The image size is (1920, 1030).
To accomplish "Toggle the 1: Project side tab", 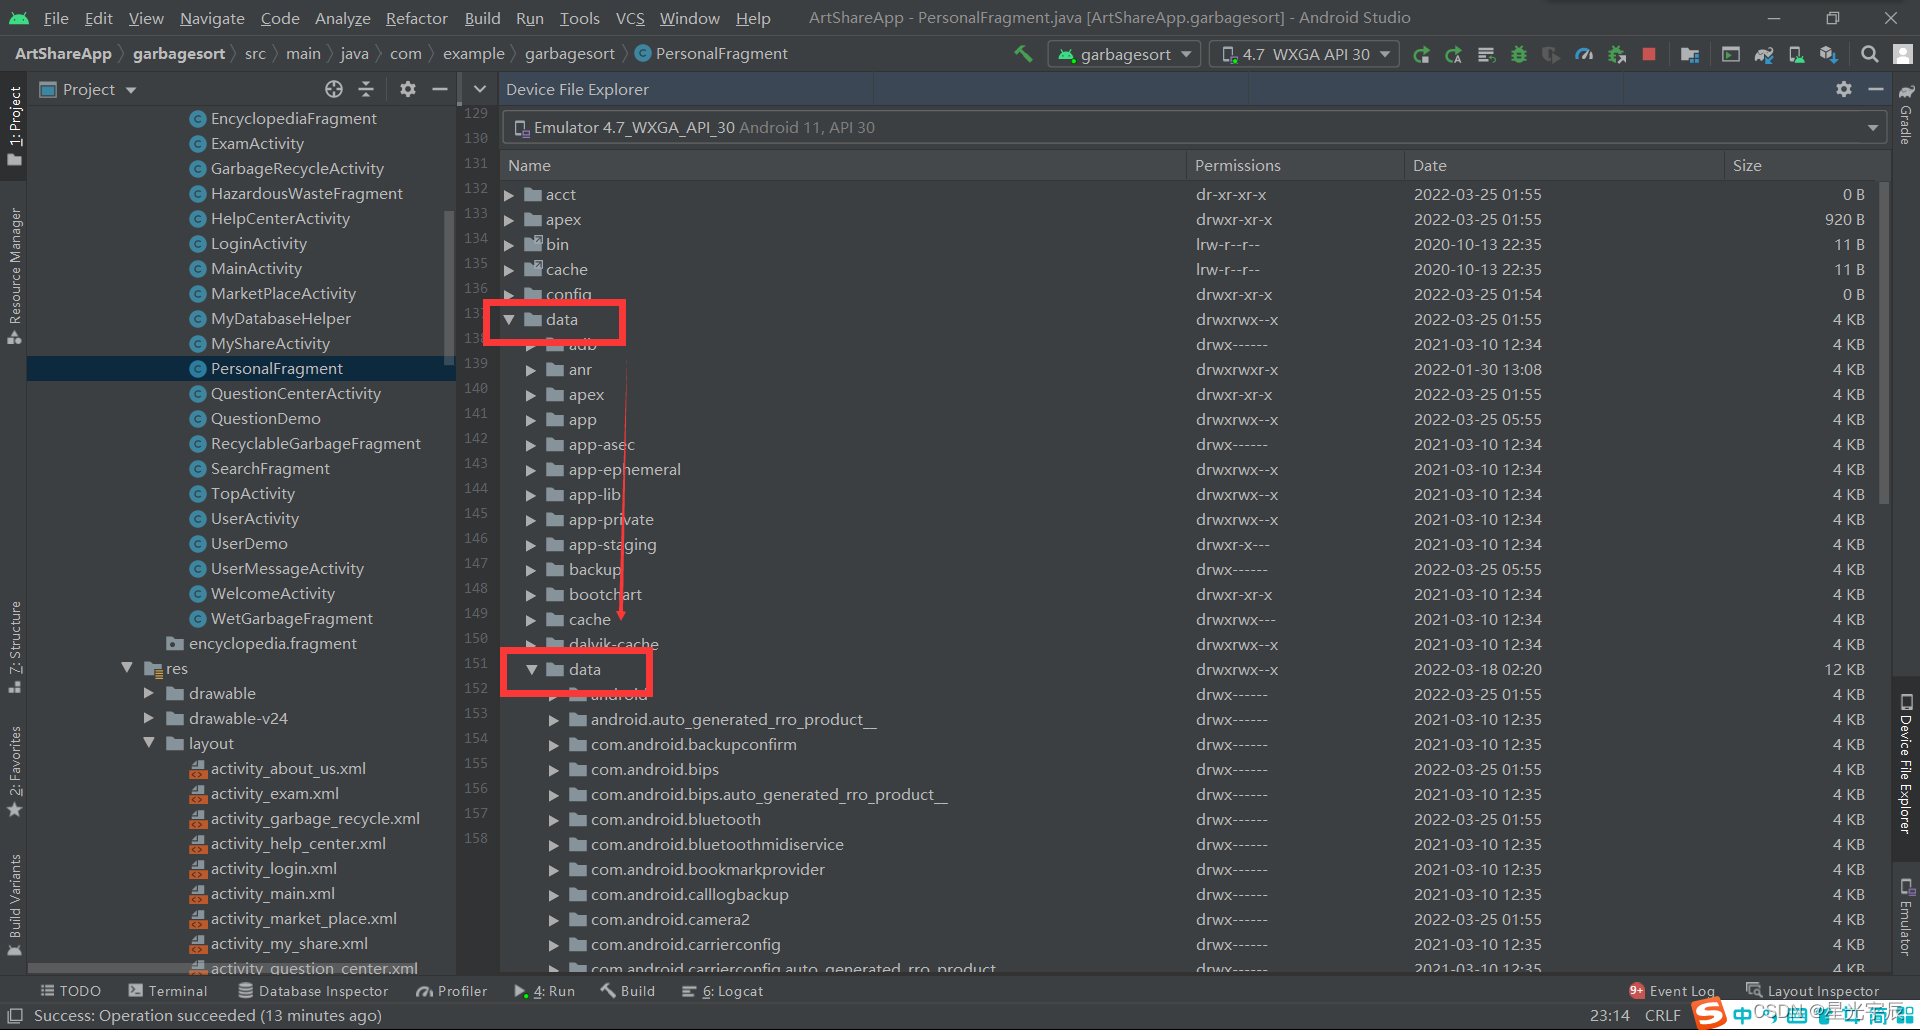I will coord(14,127).
